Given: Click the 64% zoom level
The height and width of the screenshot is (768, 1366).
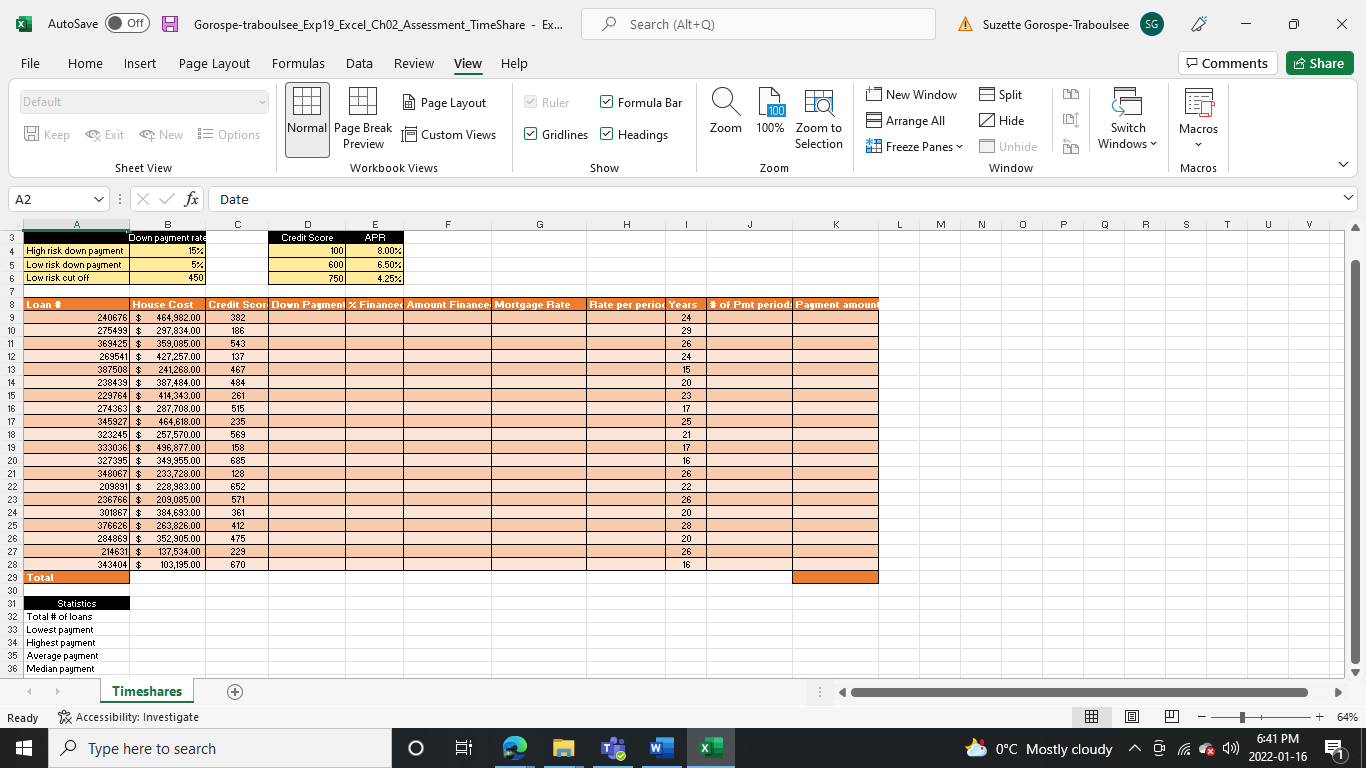Looking at the screenshot, I should click(x=1346, y=717).
